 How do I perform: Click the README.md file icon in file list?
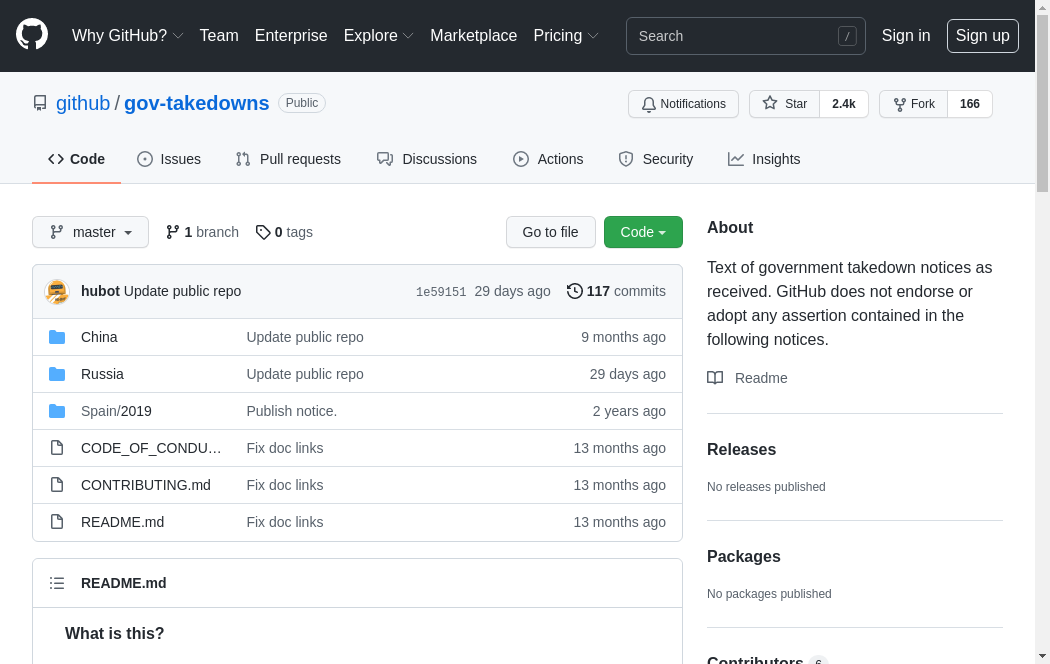pyautogui.click(x=57, y=521)
